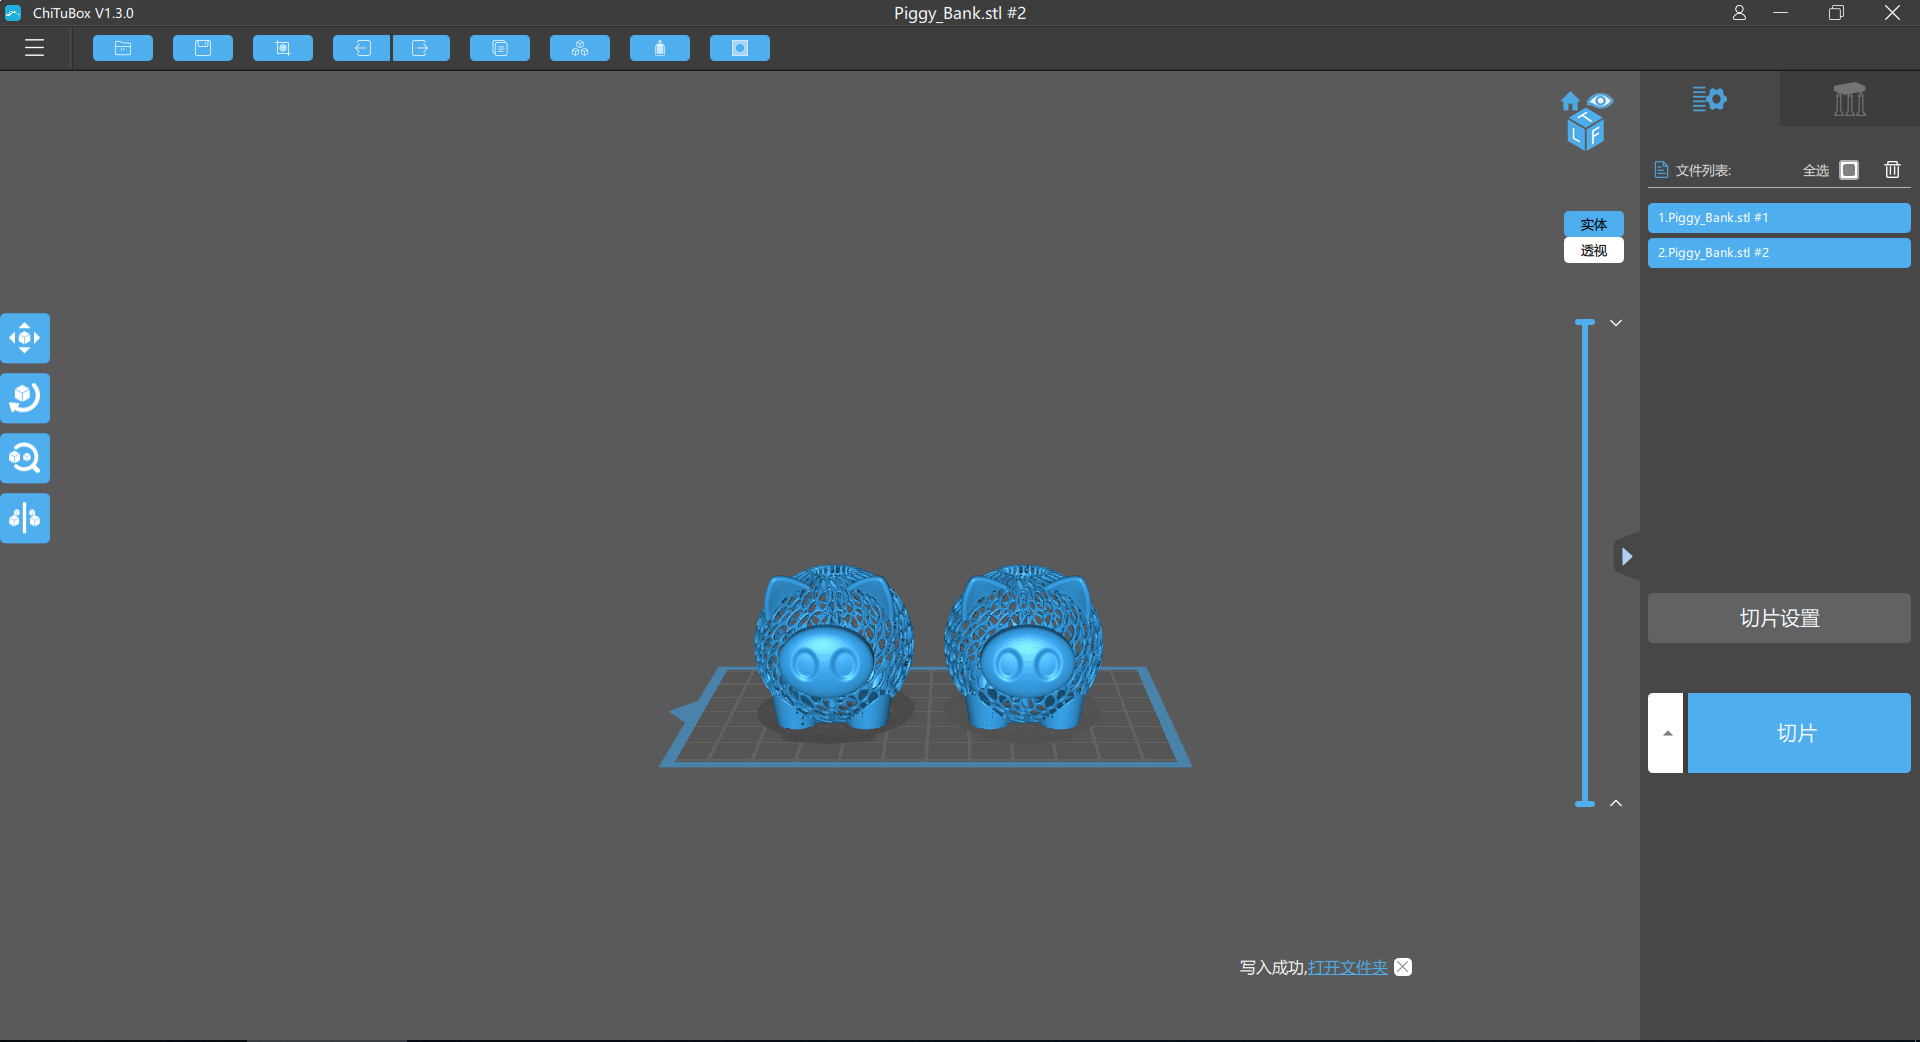
Task: Select the Mirror tool on left sidebar
Action: coord(25,518)
